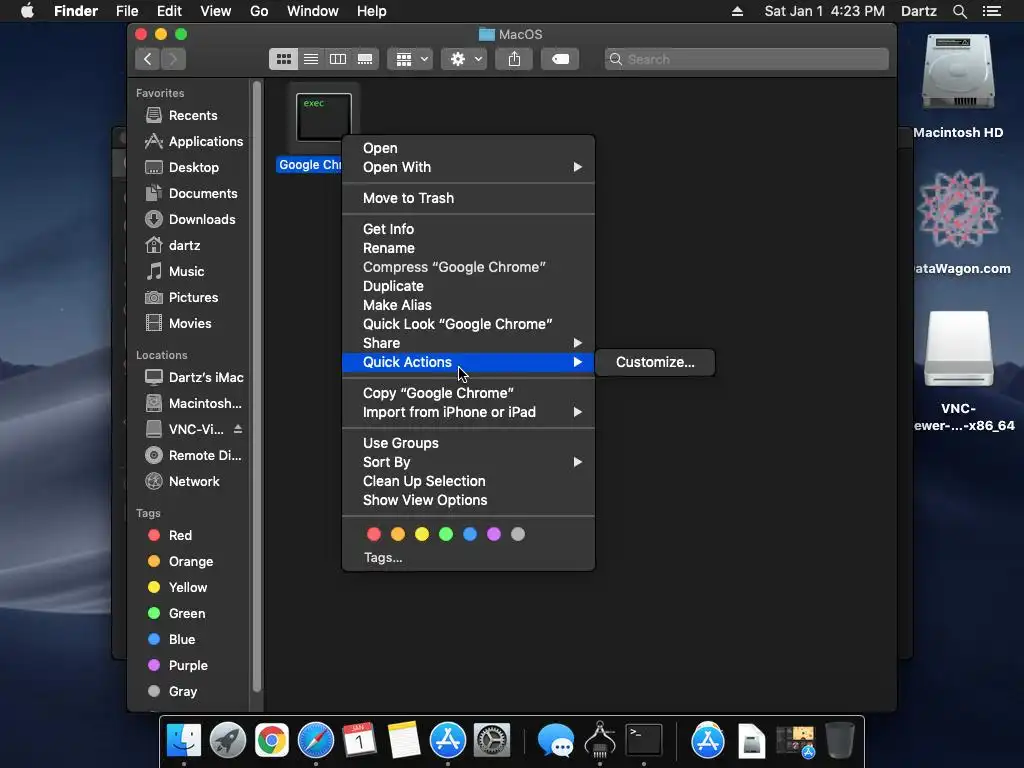
Task: Choose Move to Trash
Action: (468, 198)
